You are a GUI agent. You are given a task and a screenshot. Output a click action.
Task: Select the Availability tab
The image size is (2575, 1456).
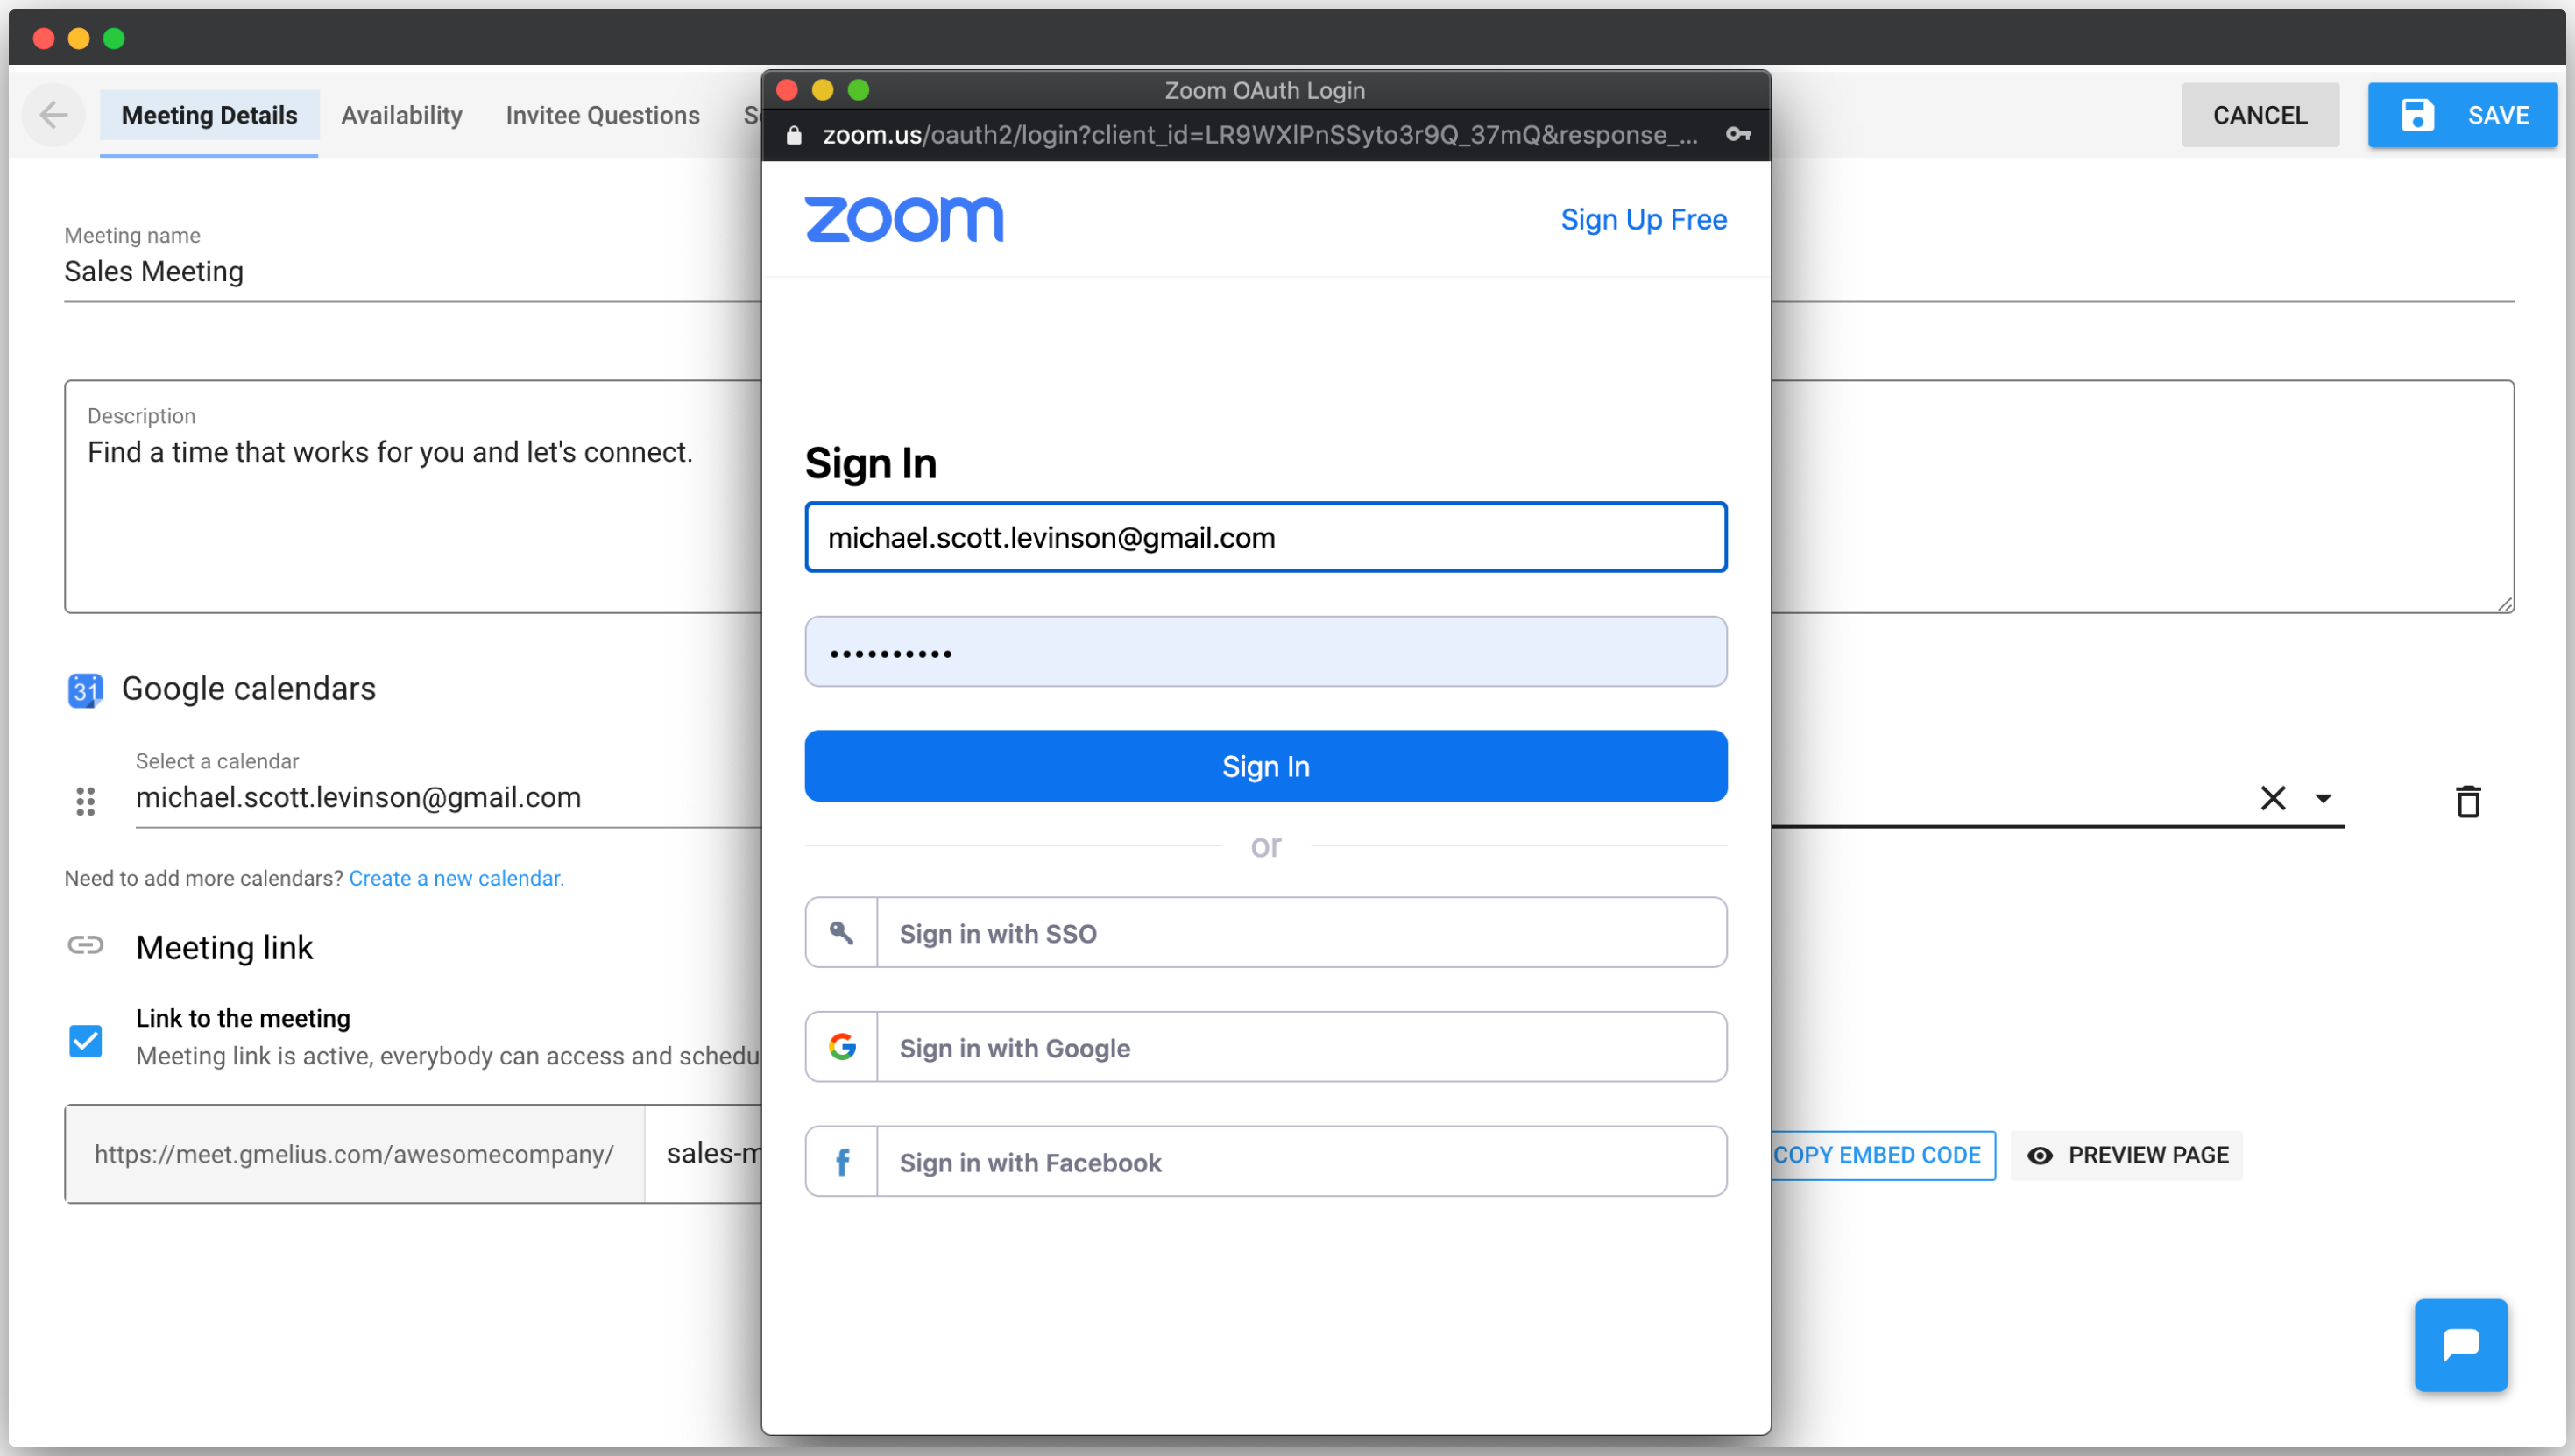point(400,117)
